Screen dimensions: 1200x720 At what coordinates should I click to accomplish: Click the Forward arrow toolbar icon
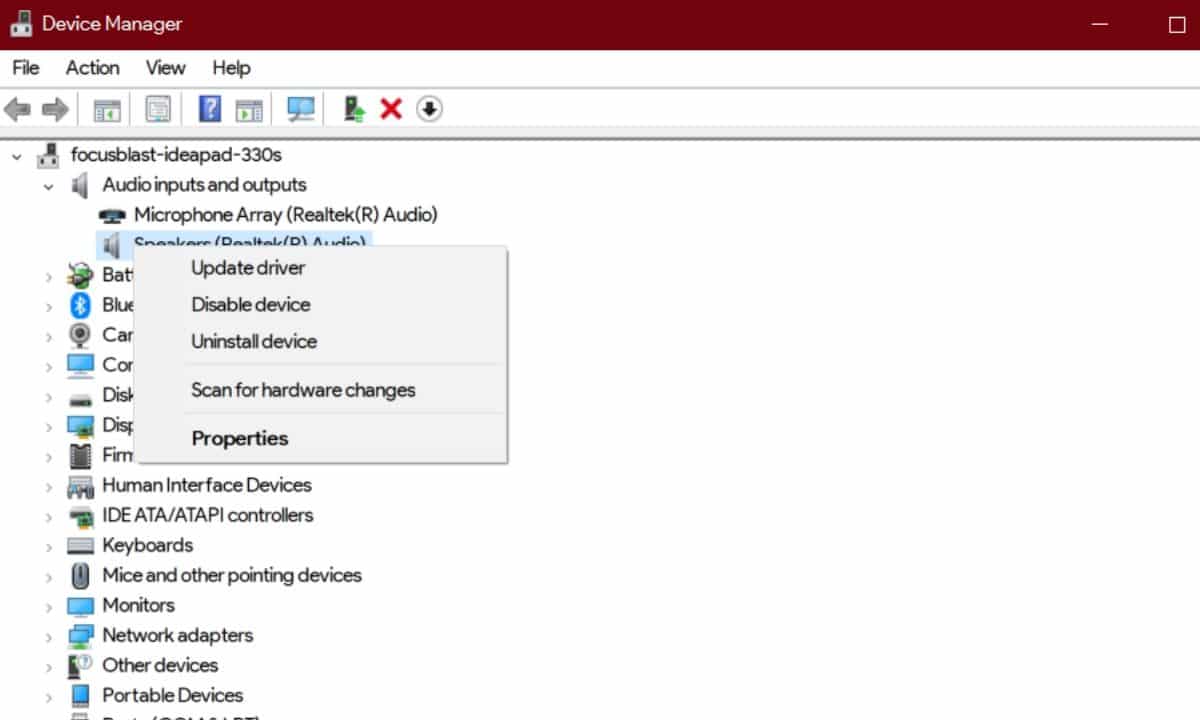(x=55, y=109)
